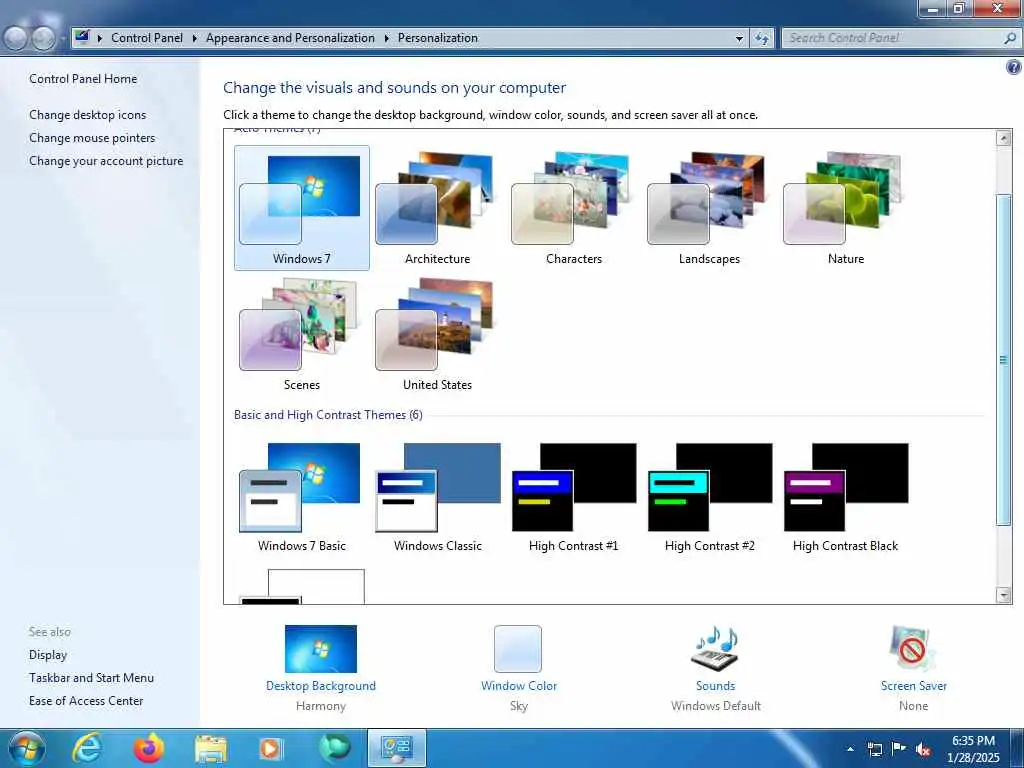1024x768 pixels.
Task: Open Change desktop icons
Action: click(88, 115)
